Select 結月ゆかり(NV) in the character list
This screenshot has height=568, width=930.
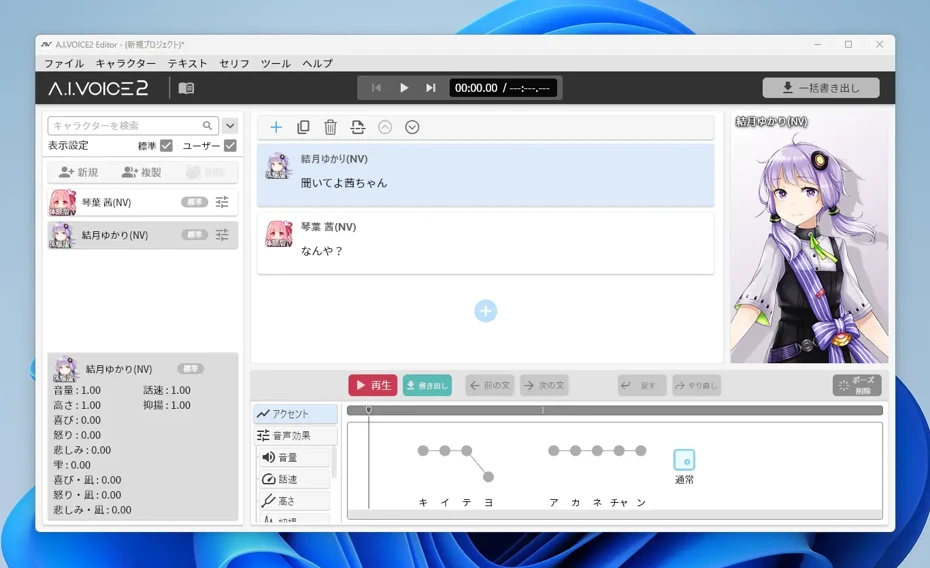pos(142,235)
